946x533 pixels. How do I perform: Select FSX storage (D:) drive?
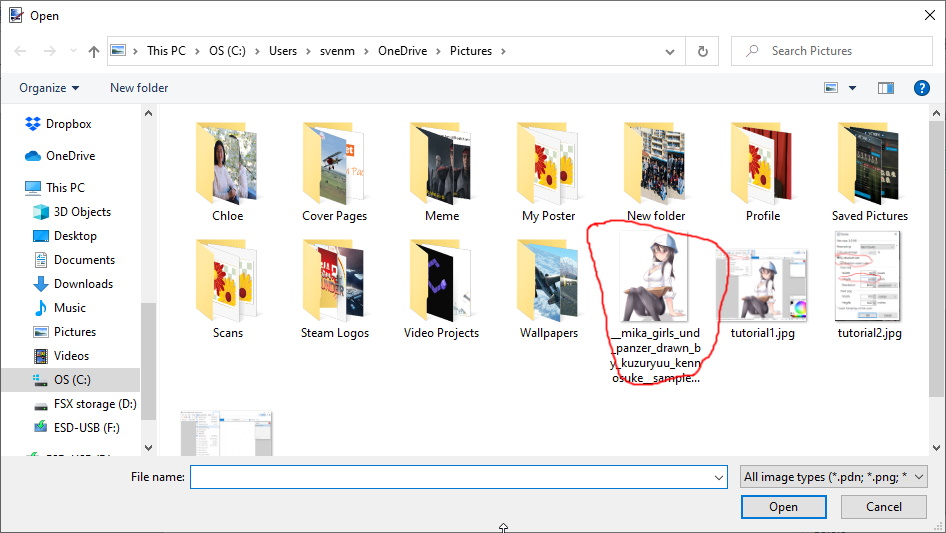[x=85, y=404]
